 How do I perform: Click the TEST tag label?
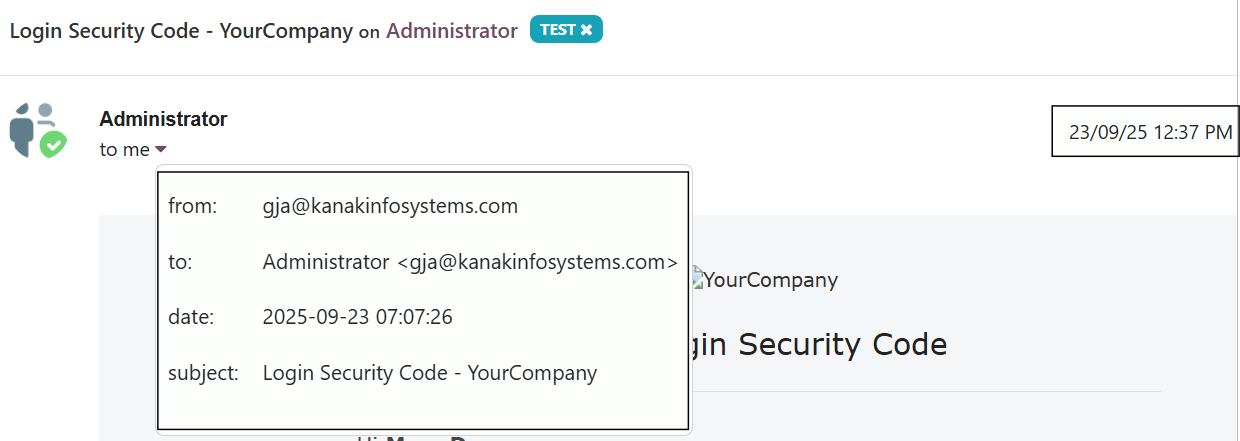click(x=558, y=30)
